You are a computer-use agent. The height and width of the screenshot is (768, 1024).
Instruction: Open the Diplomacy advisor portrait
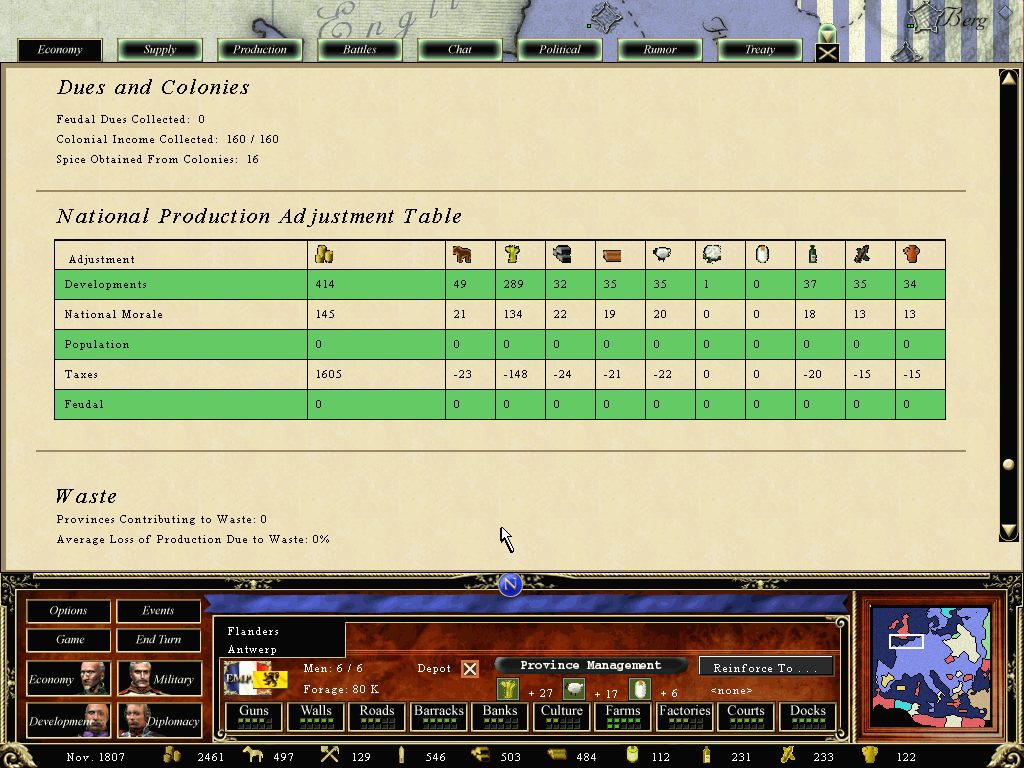click(x=159, y=720)
